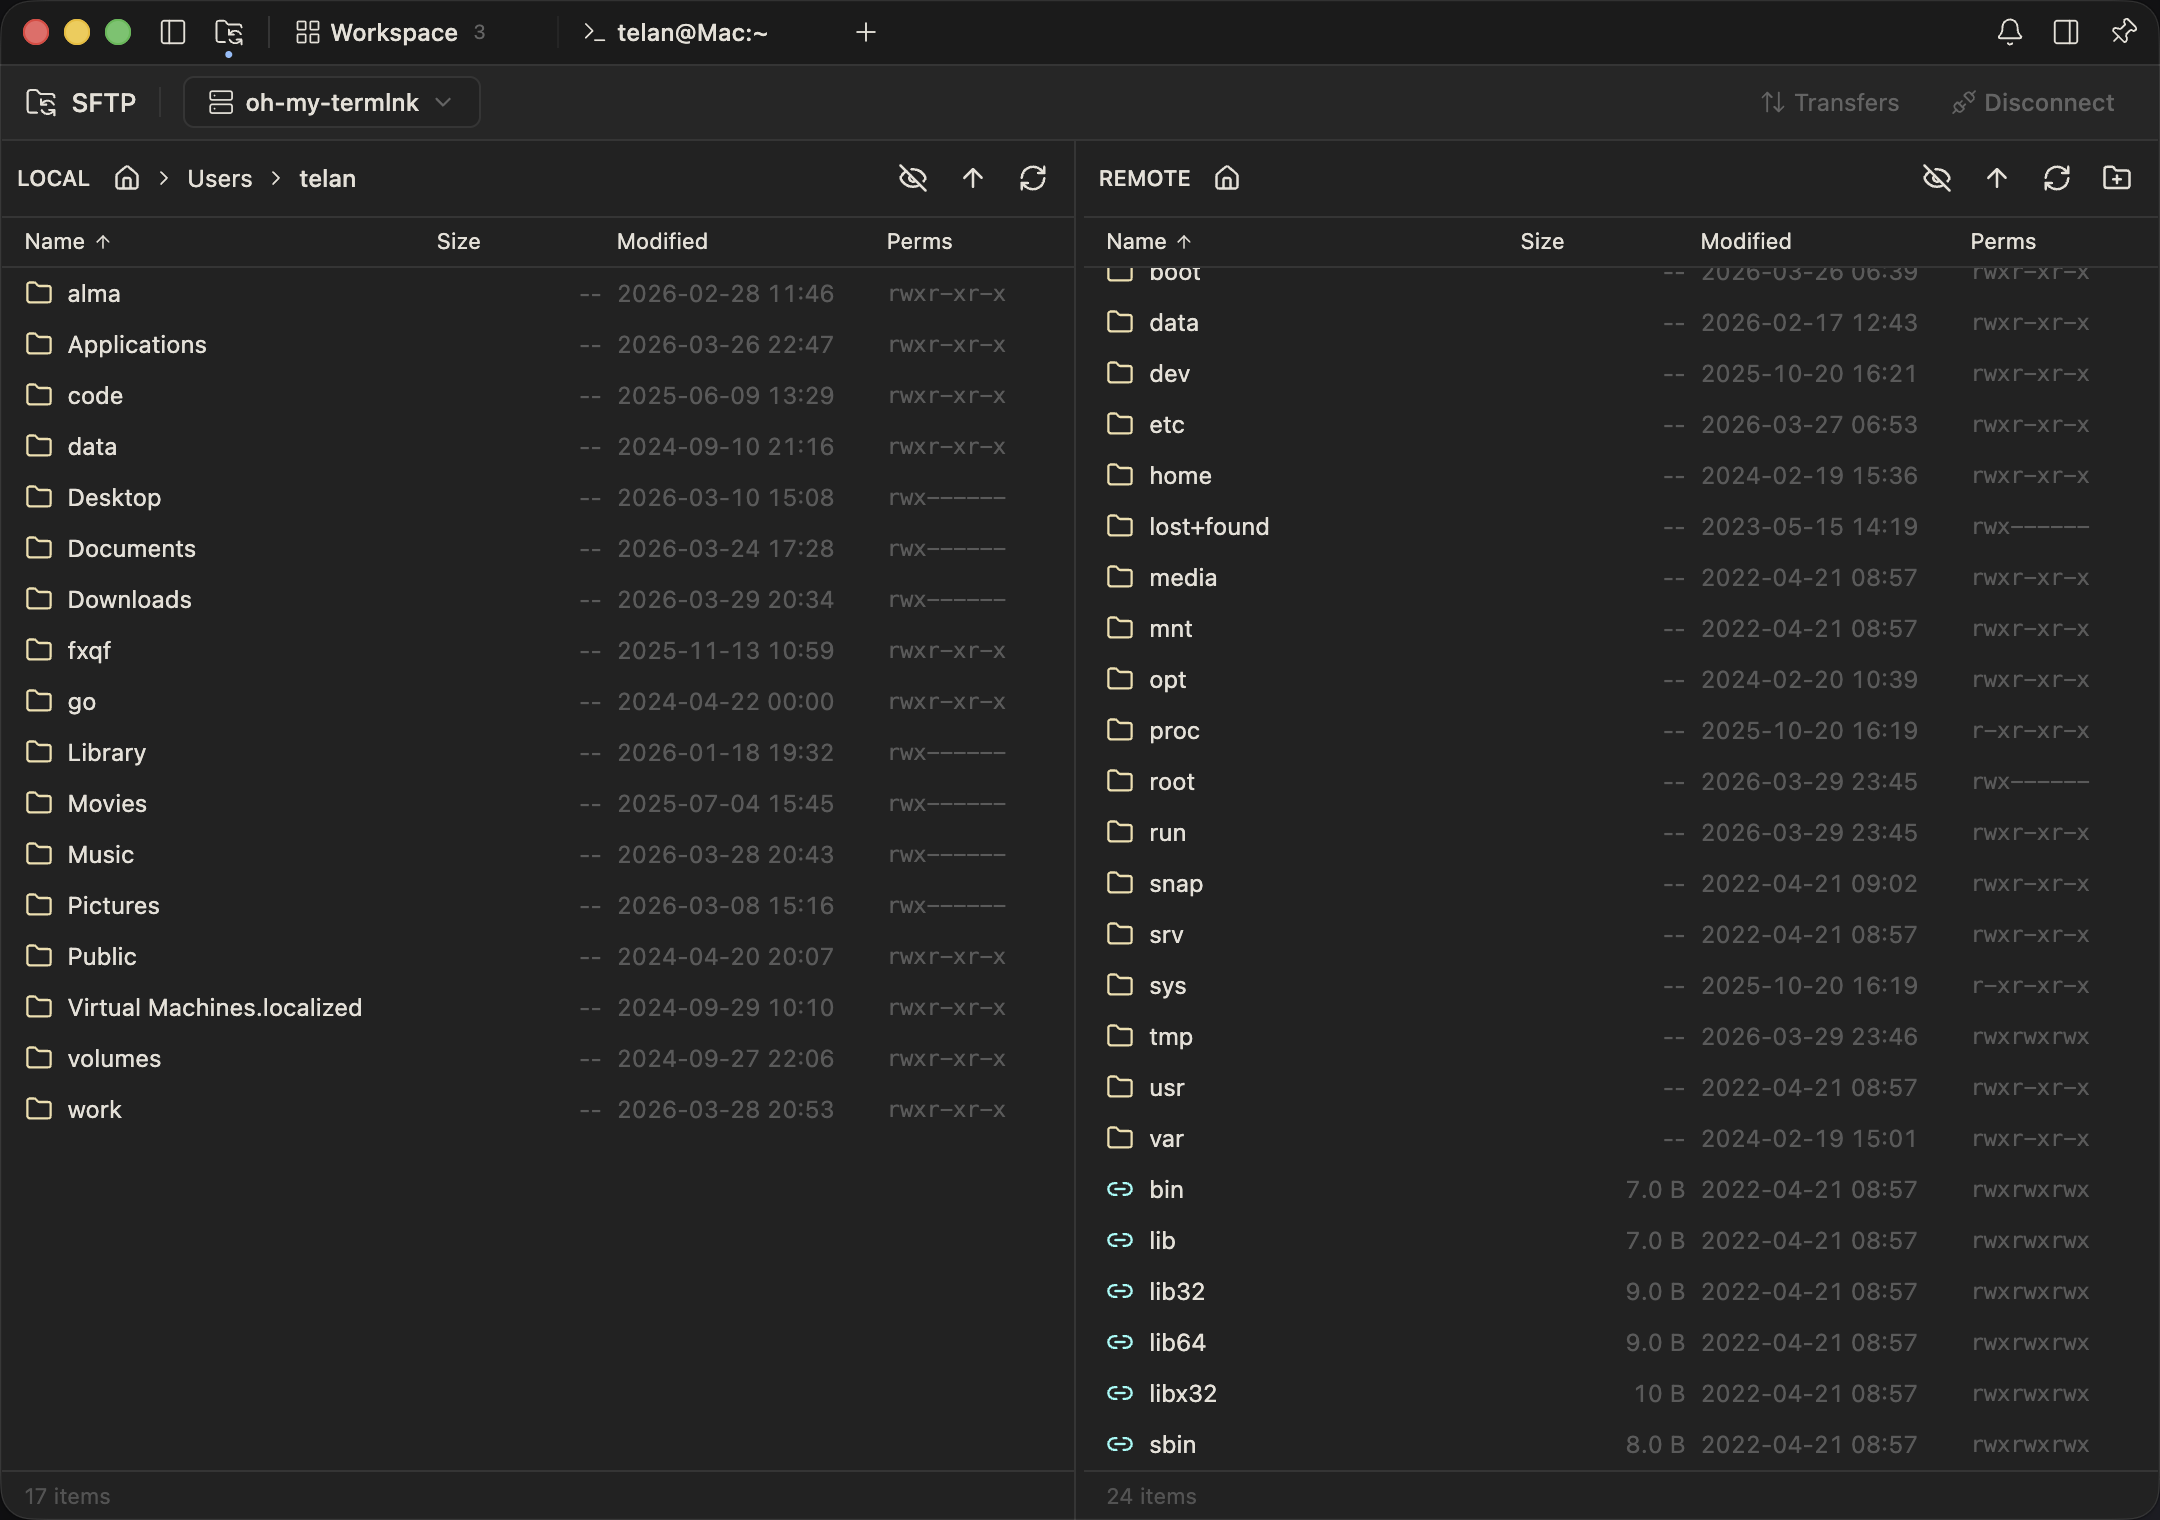This screenshot has width=2160, height=1520.
Task: Select the local alma folder
Action: (x=537, y=293)
